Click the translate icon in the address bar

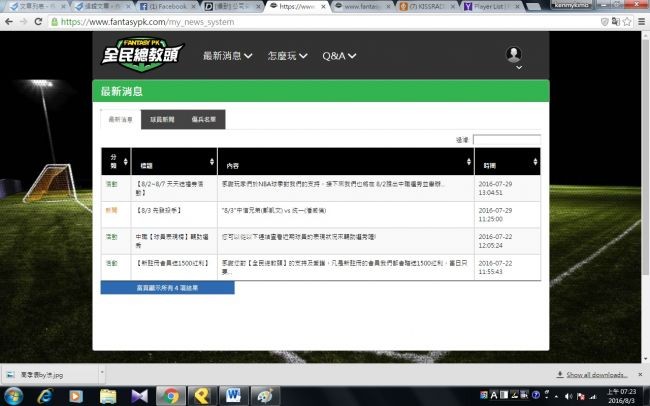click(616, 22)
